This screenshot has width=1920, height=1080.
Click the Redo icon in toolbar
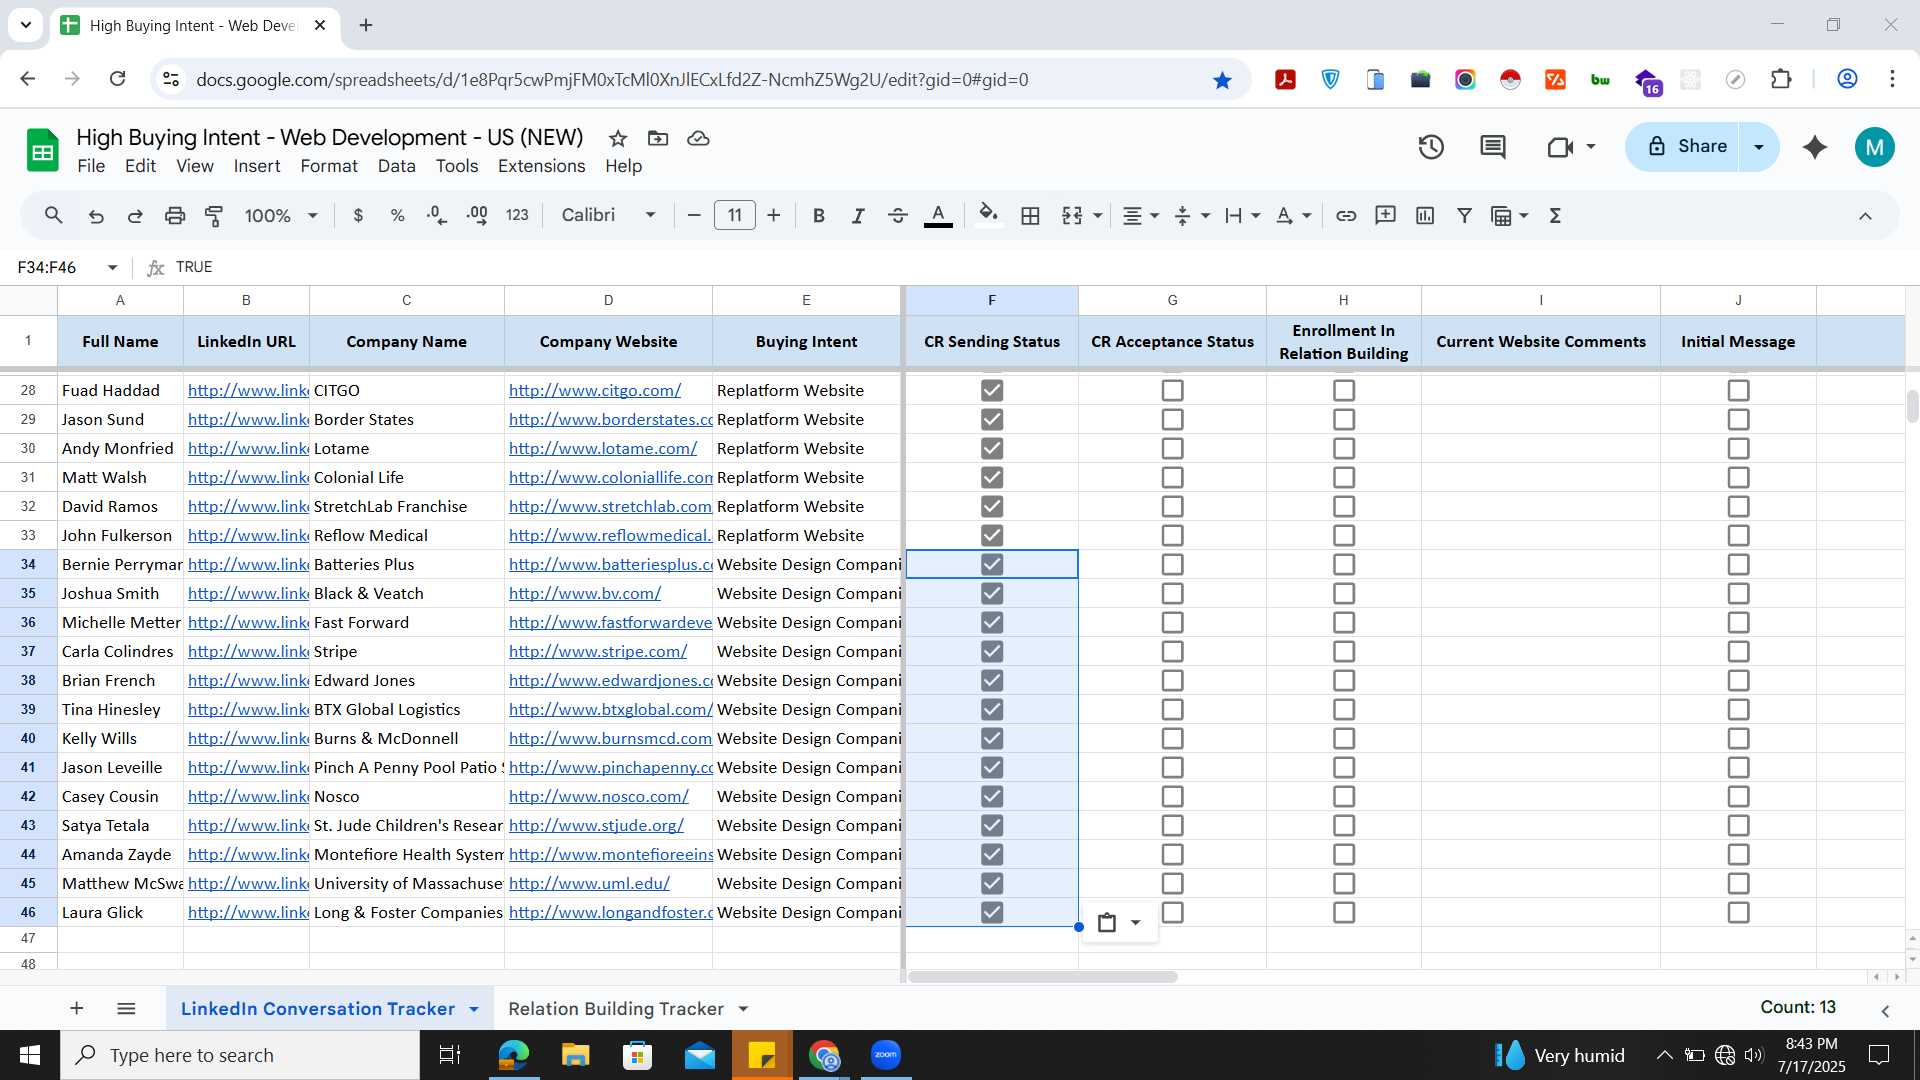click(x=135, y=216)
